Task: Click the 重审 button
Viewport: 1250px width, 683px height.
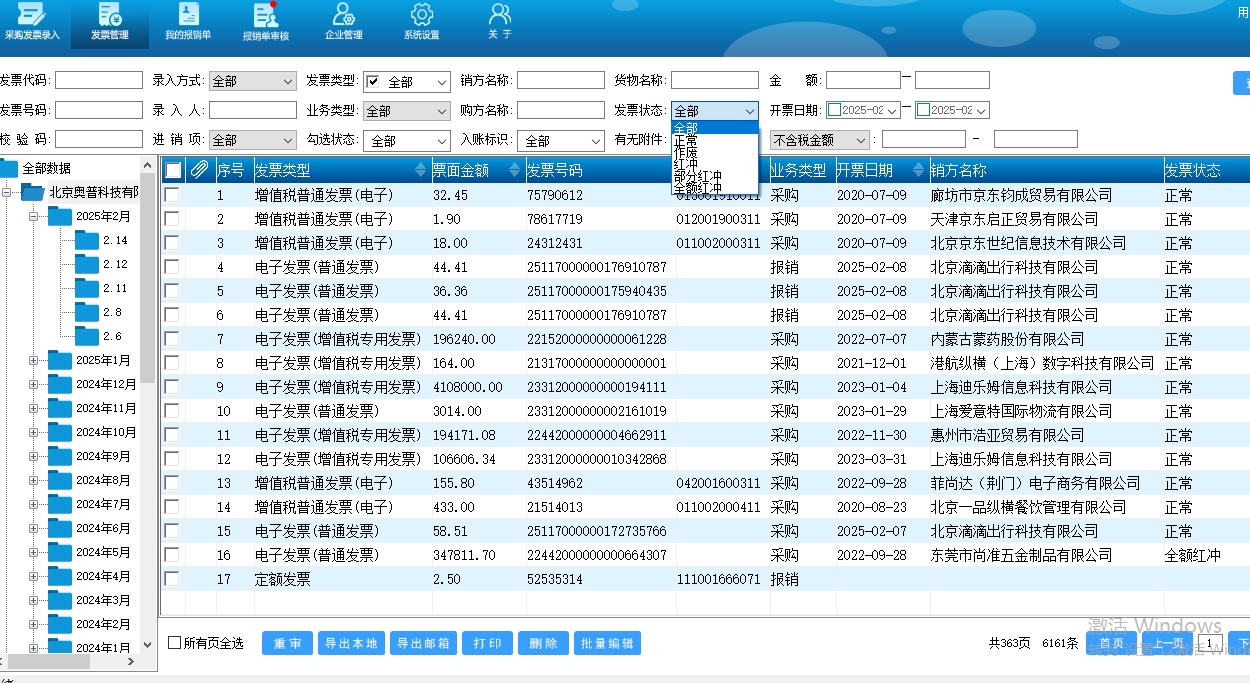Action: tap(288, 643)
